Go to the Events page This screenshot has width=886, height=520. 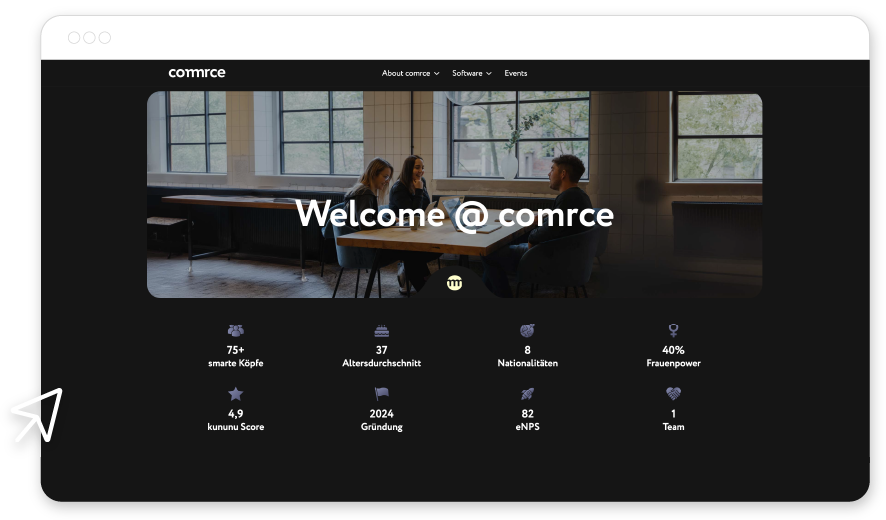click(x=515, y=73)
